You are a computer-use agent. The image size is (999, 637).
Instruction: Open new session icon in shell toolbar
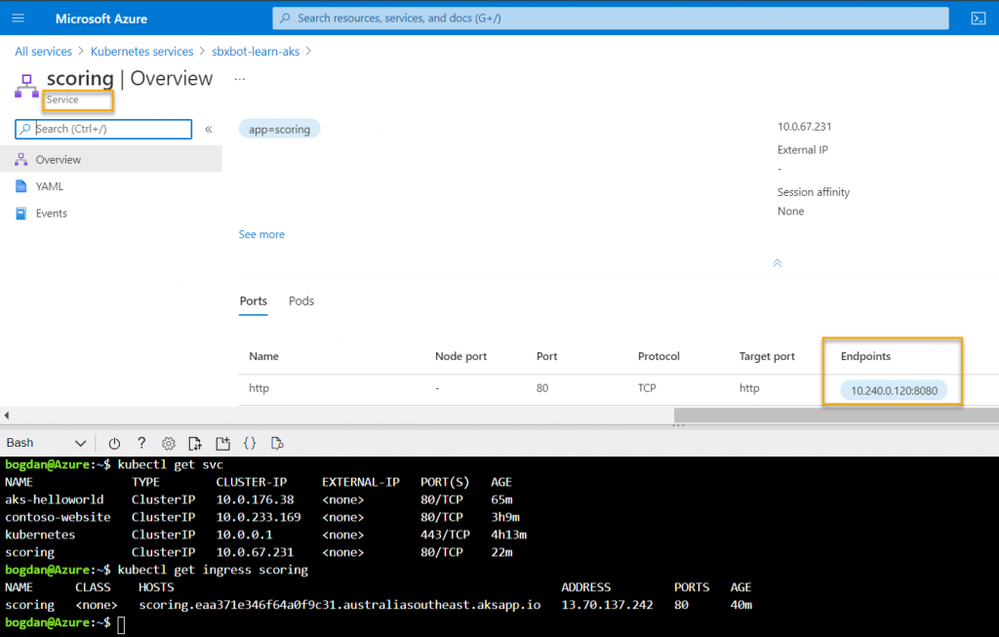pyautogui.click(x=223, y=443)
